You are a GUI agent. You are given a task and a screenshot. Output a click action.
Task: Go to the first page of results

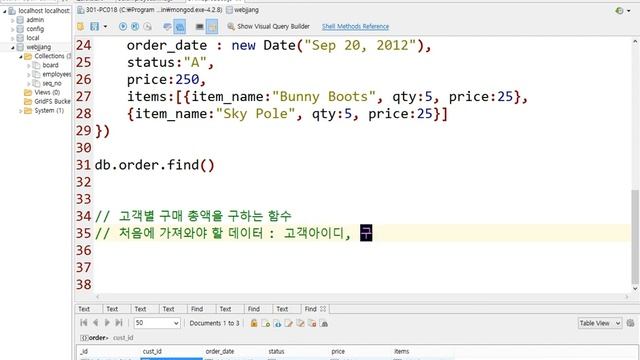coord(84,323)
